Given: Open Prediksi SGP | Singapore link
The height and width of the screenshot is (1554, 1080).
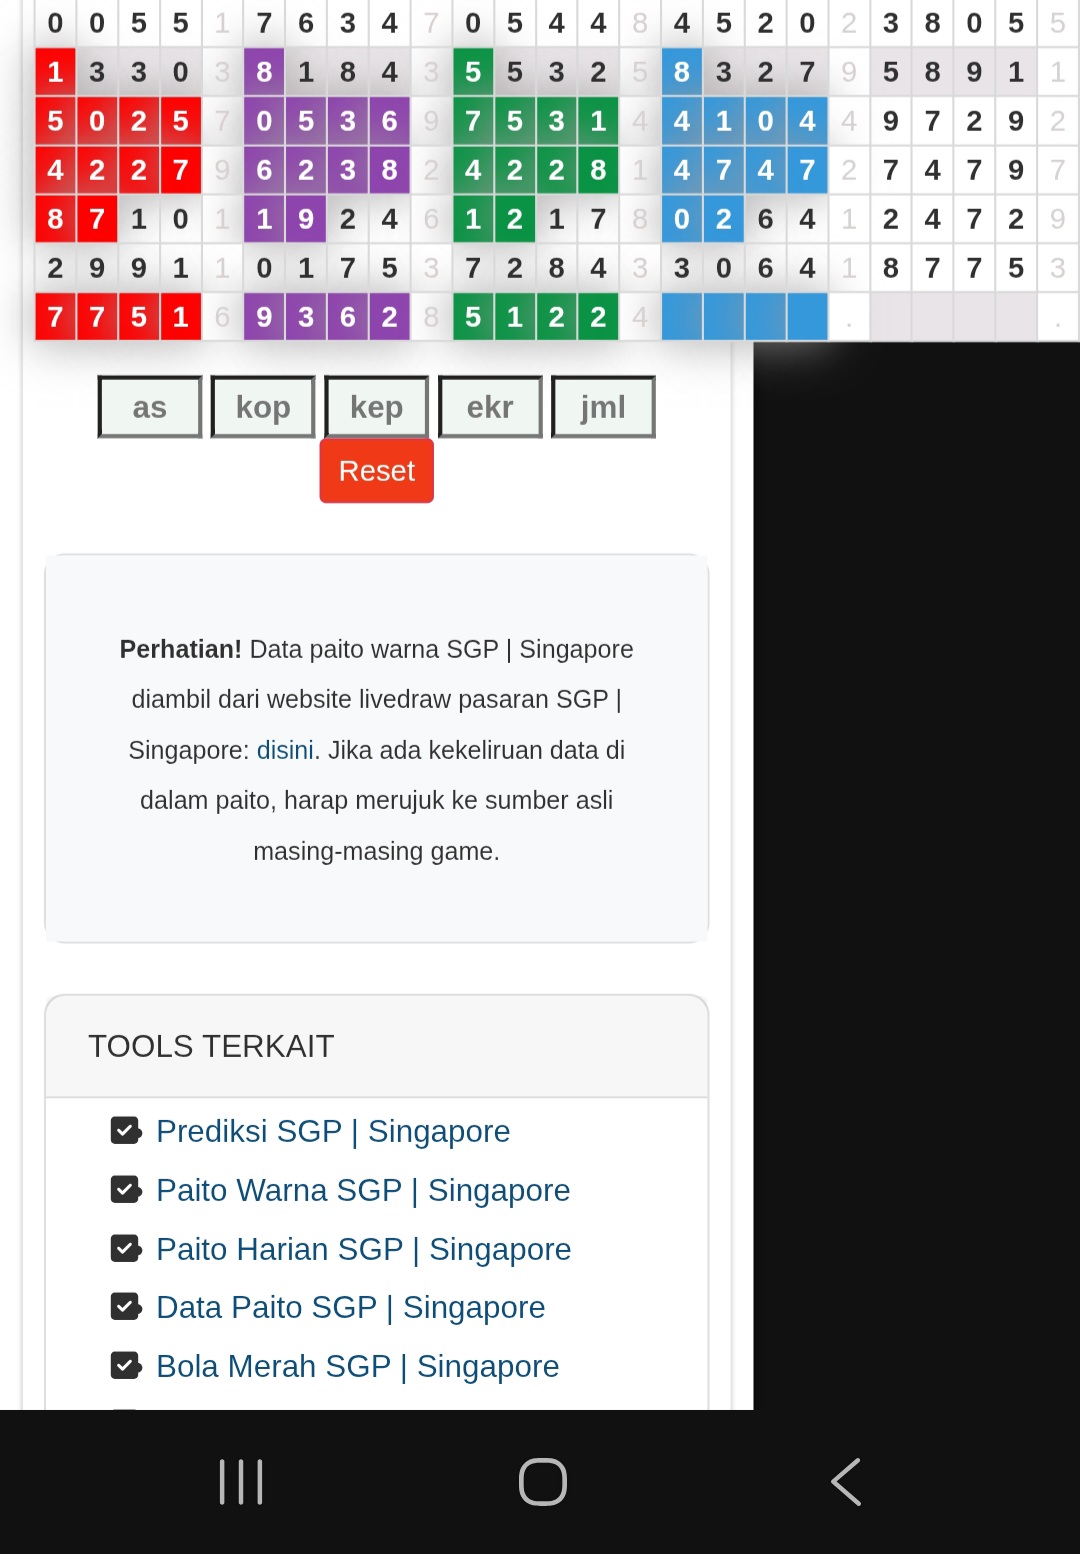Looking at the screenshot, I should tap(333, 1131).
